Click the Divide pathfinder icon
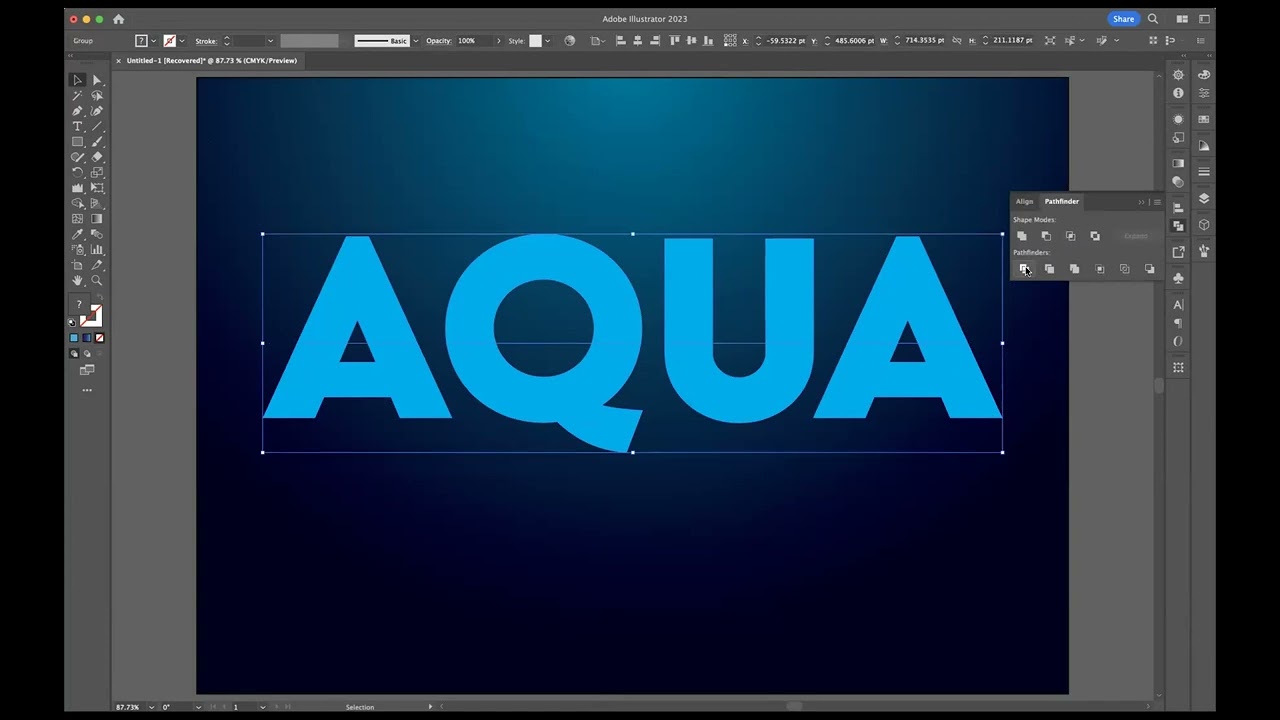The height and width of the screenshot is (720, 1280). 1023,269
